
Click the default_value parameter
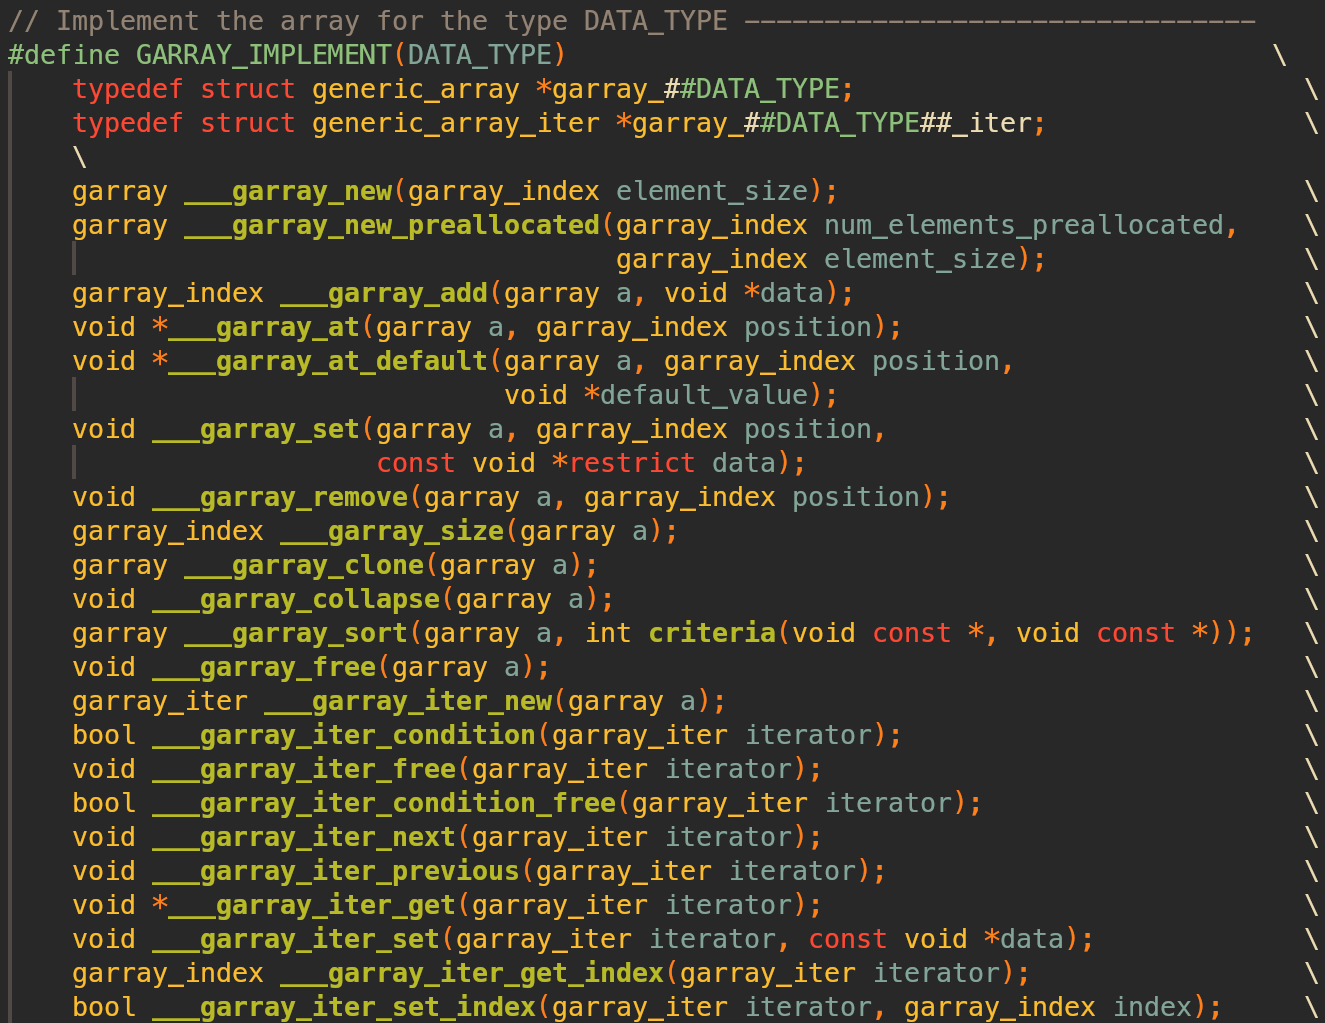click(704, 395)
